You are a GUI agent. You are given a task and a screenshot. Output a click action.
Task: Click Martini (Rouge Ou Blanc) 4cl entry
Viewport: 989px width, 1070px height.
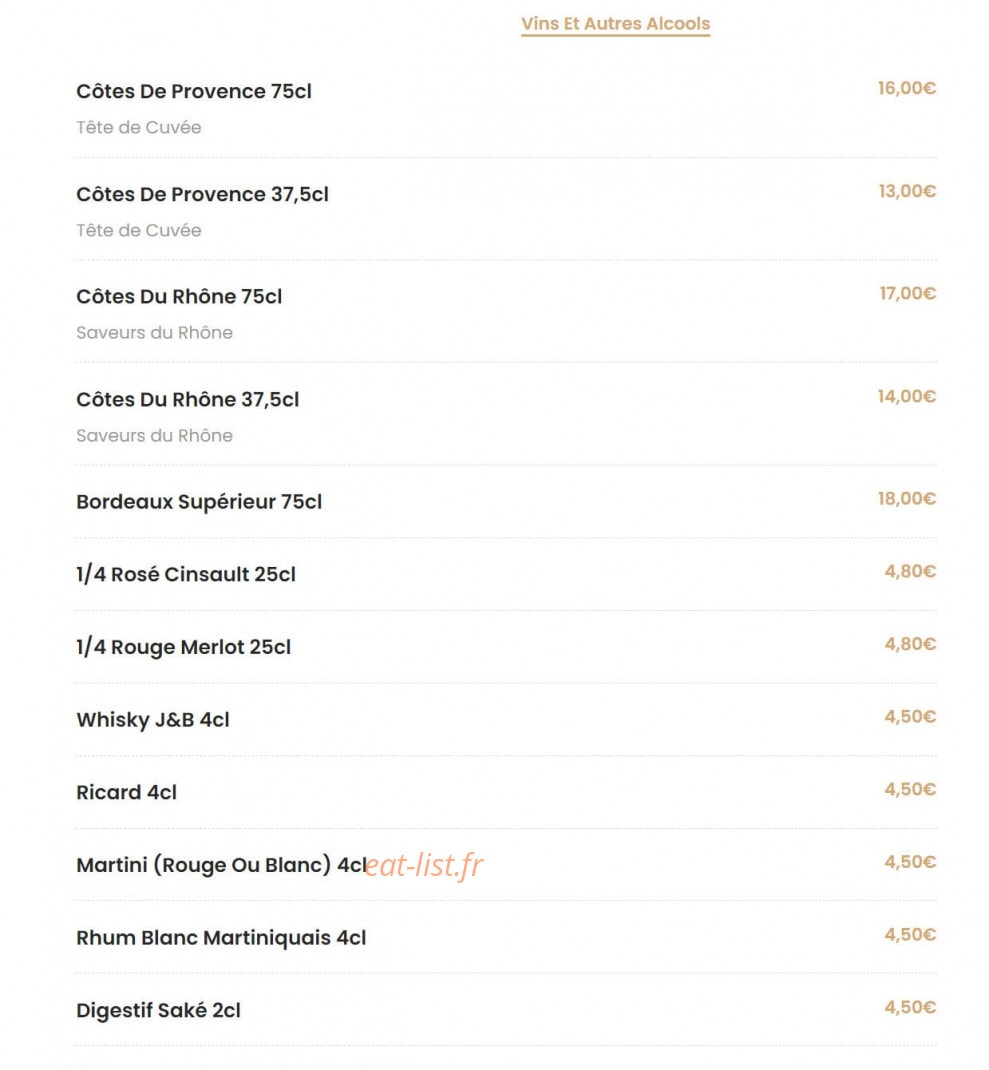pos(221,865)
